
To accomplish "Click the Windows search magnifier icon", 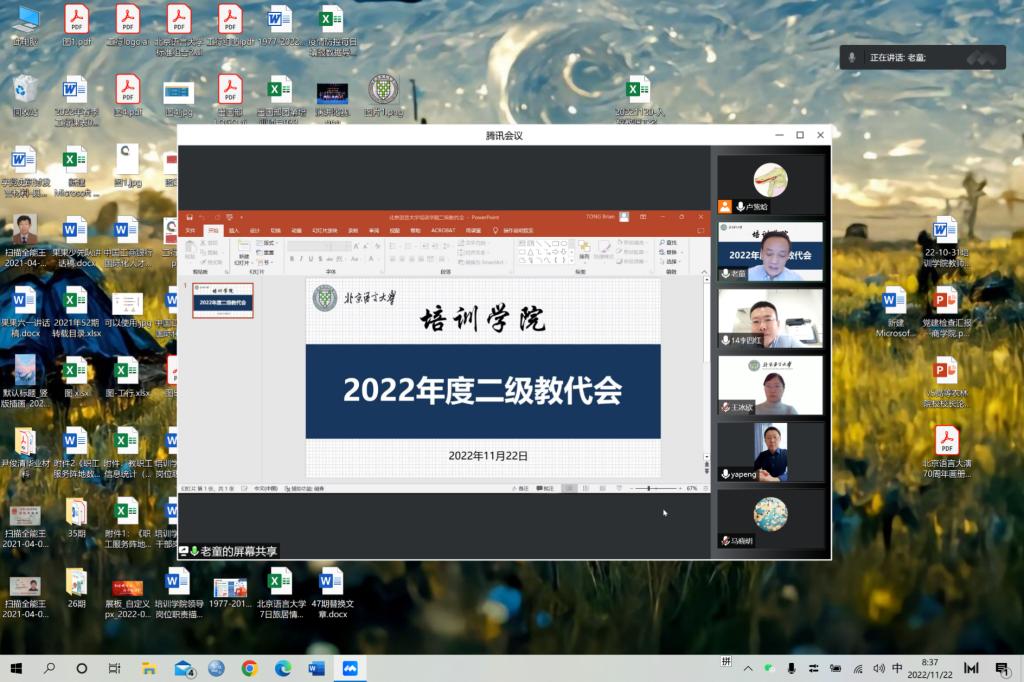I will (x=49, y=668).
